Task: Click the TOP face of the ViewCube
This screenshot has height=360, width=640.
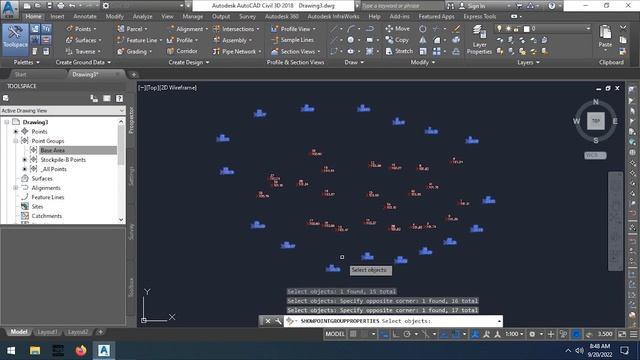Action: (x=596, y=121)
